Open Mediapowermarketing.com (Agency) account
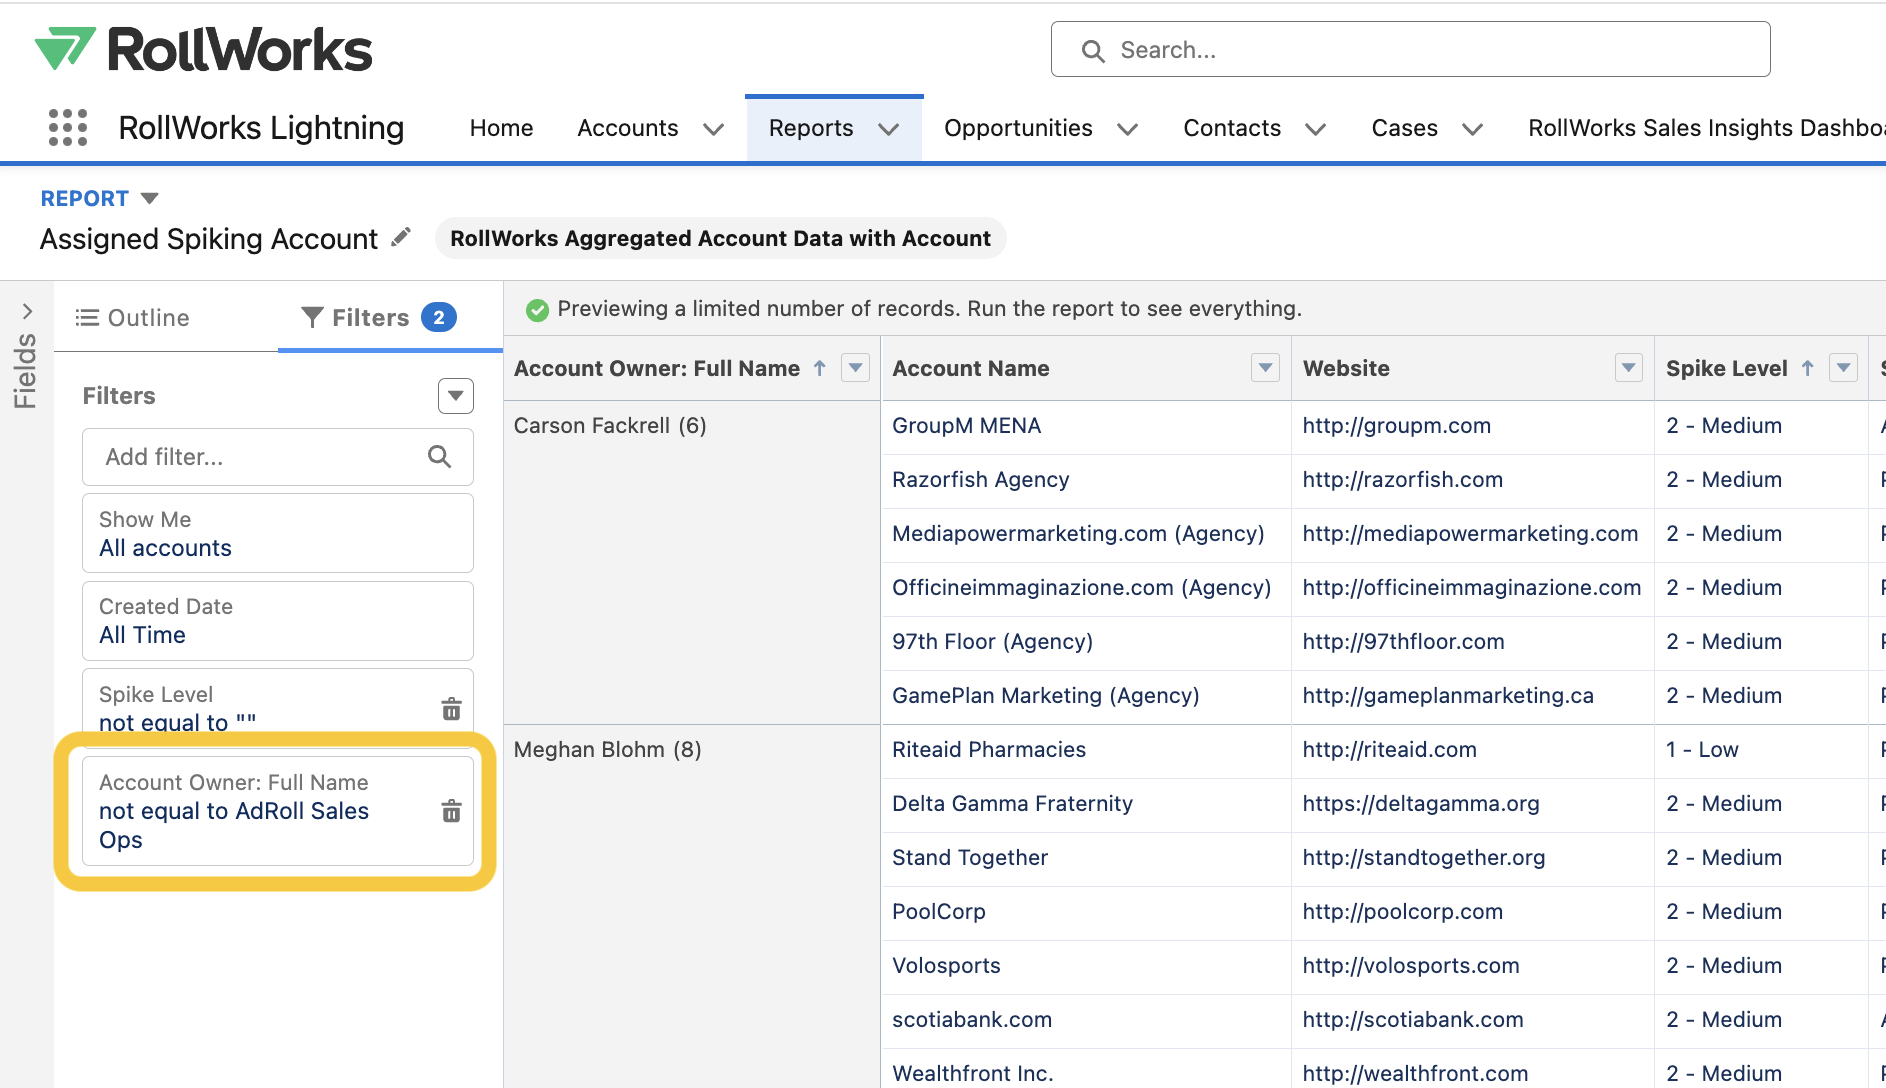 point(1078,534)
